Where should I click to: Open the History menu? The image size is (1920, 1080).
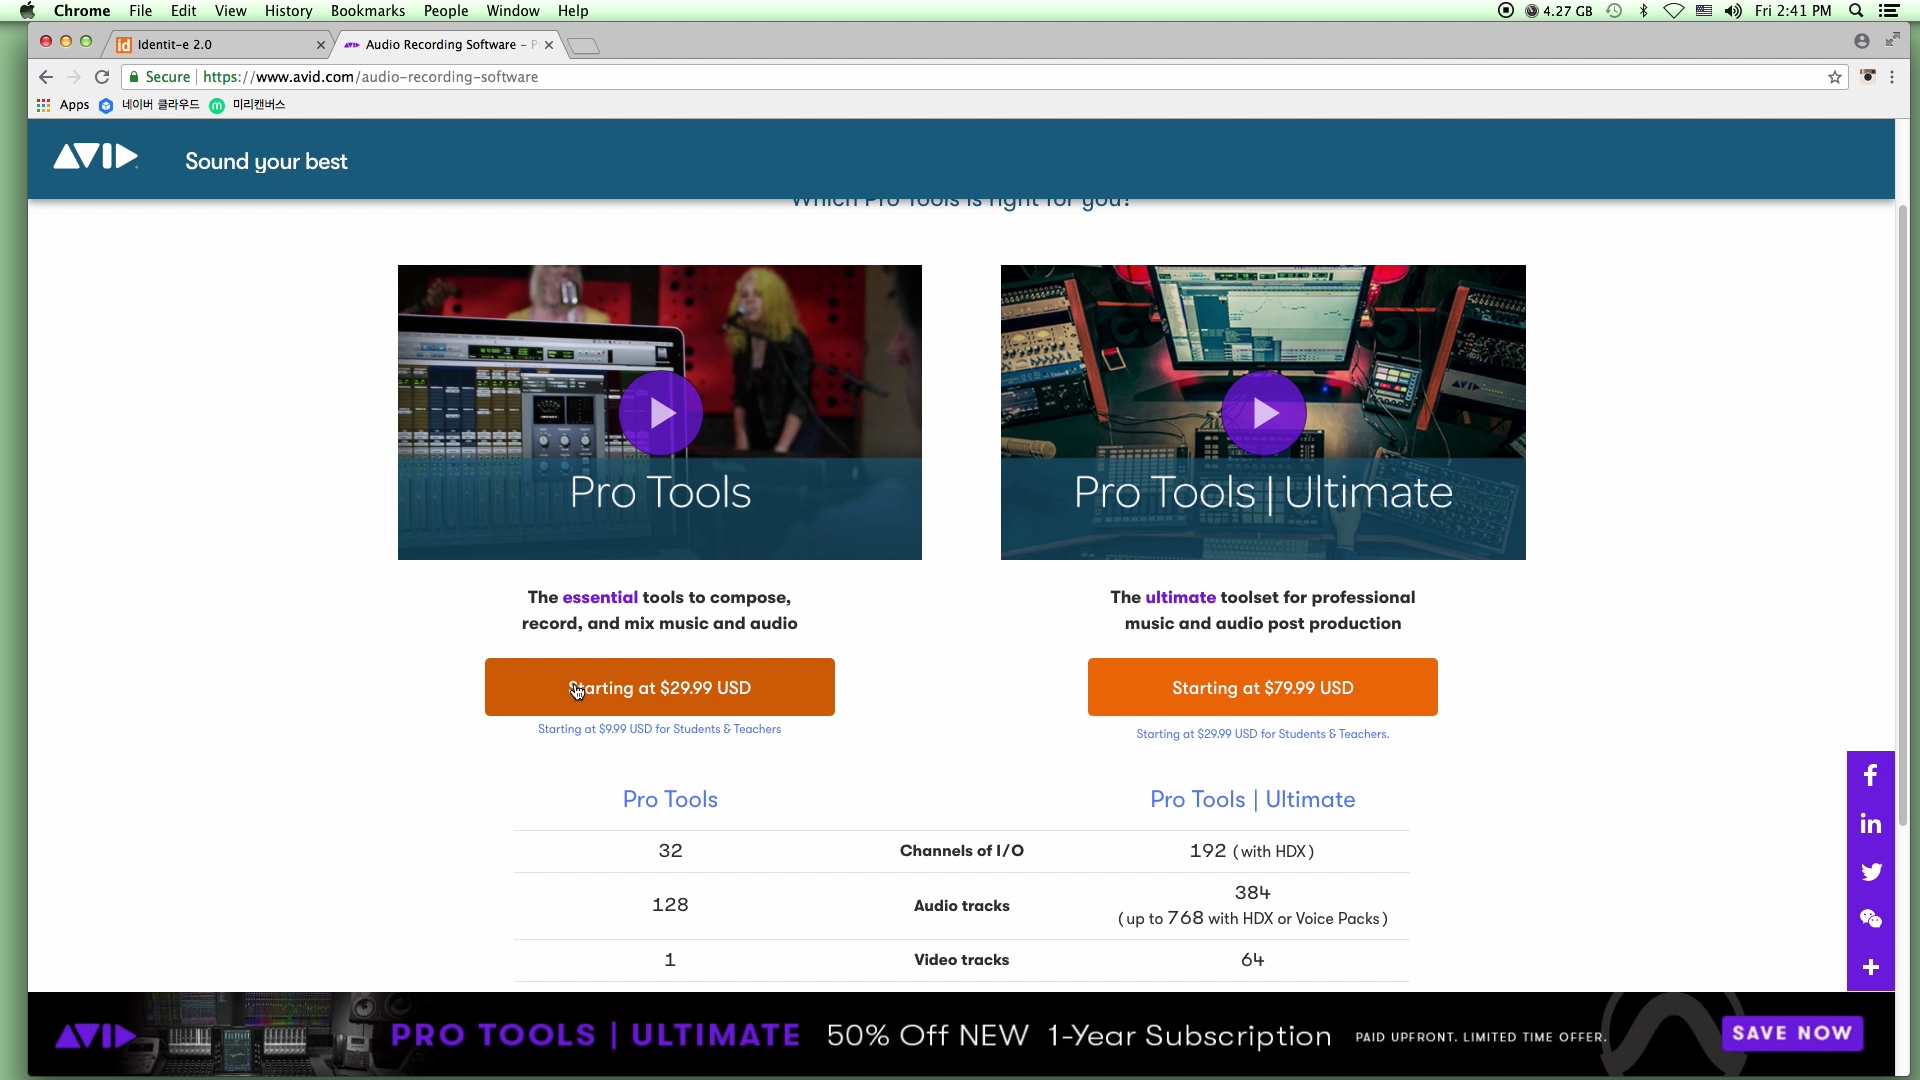click(x=288, y=11)
